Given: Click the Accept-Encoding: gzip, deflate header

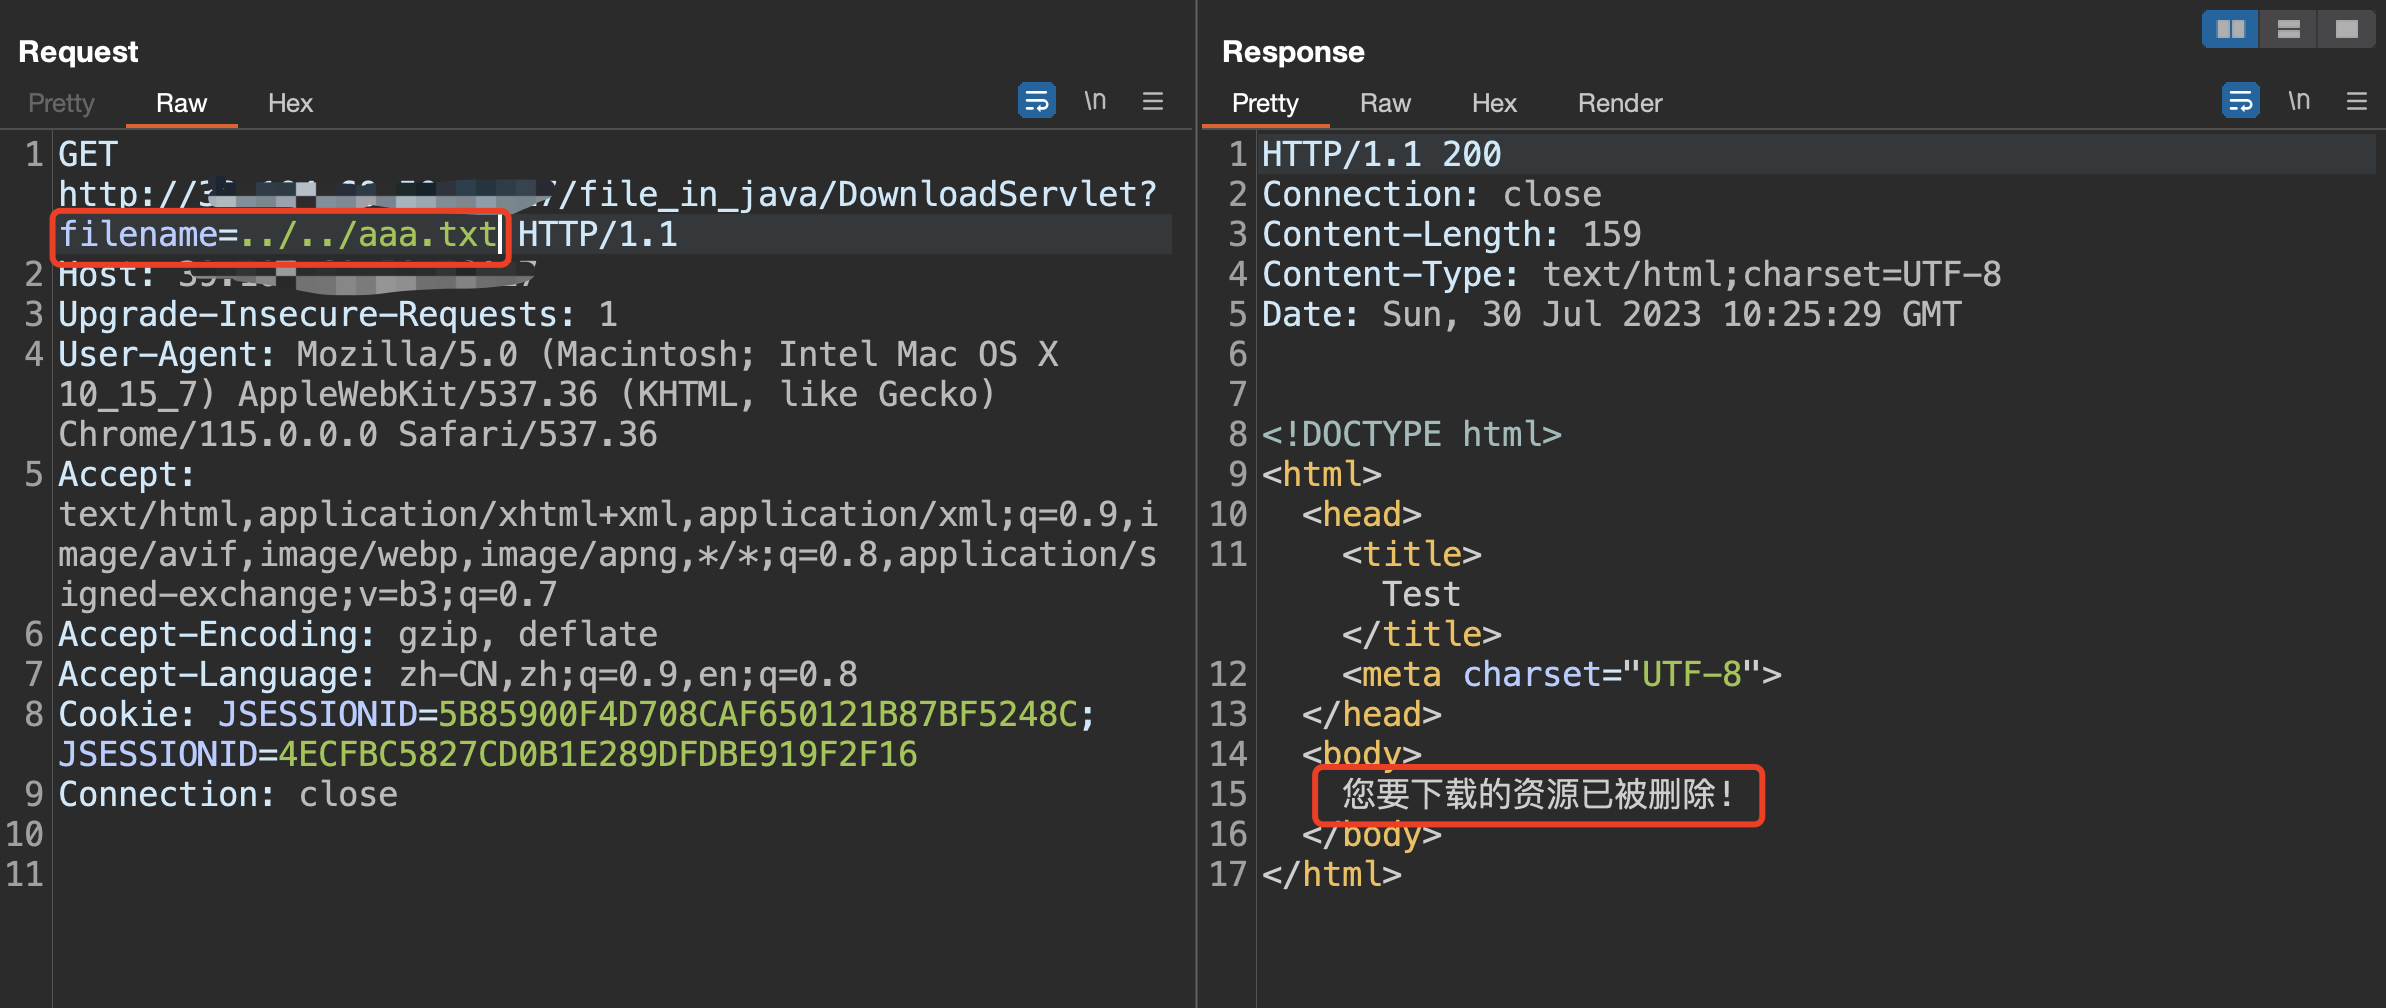Looking at the screenshot, I should pos(358,634).
